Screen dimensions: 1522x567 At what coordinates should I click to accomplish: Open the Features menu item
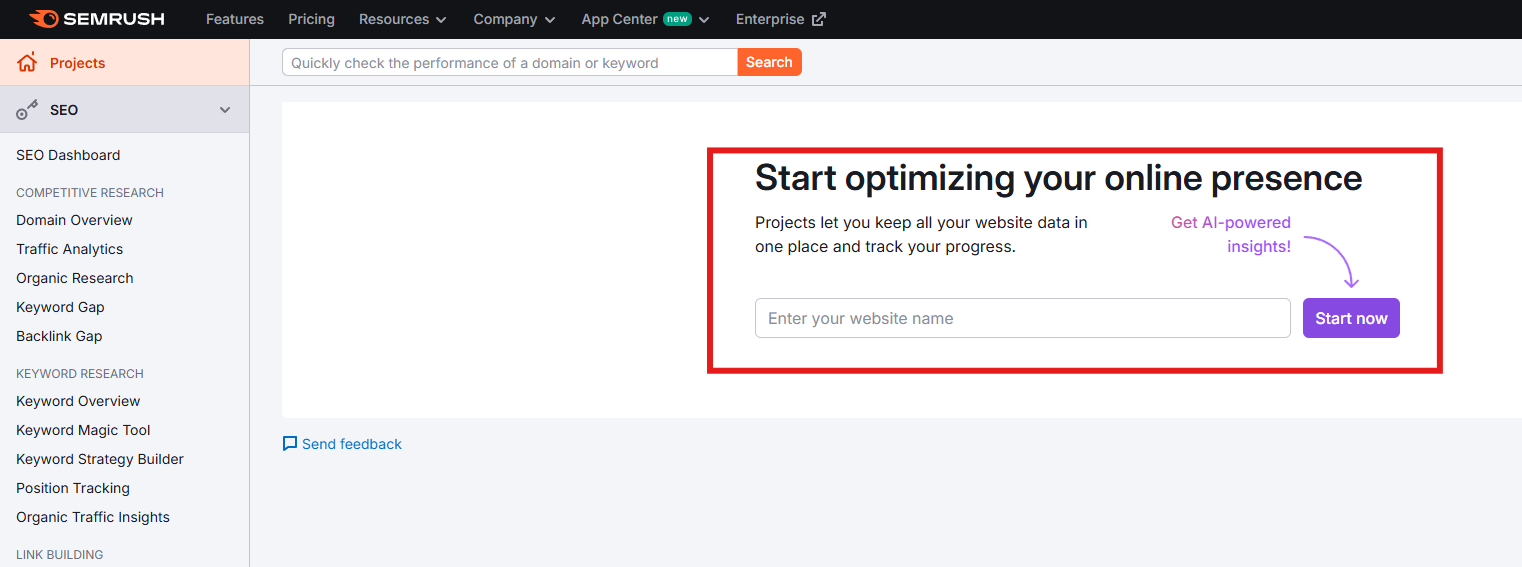click(x=235, y=19)
